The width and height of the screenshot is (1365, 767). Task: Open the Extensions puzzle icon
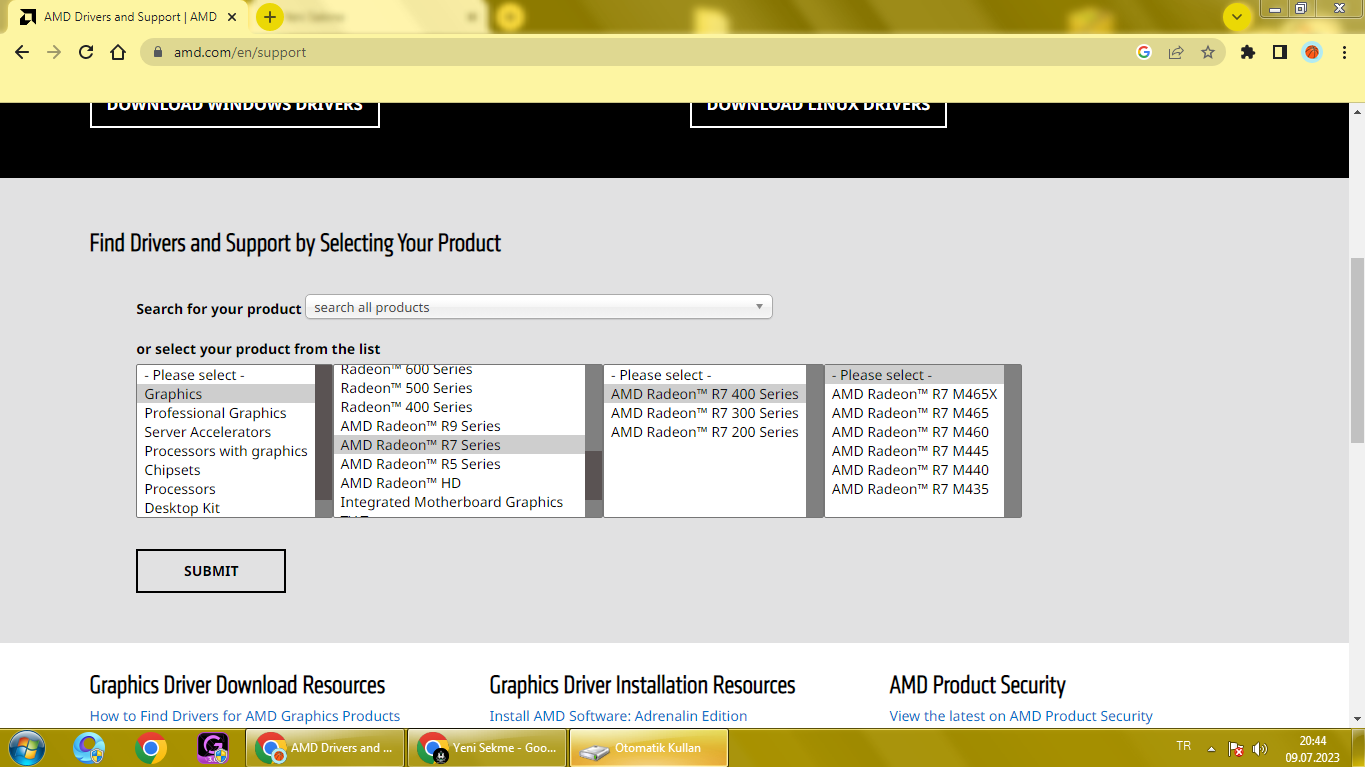(x=1248, y=52)
